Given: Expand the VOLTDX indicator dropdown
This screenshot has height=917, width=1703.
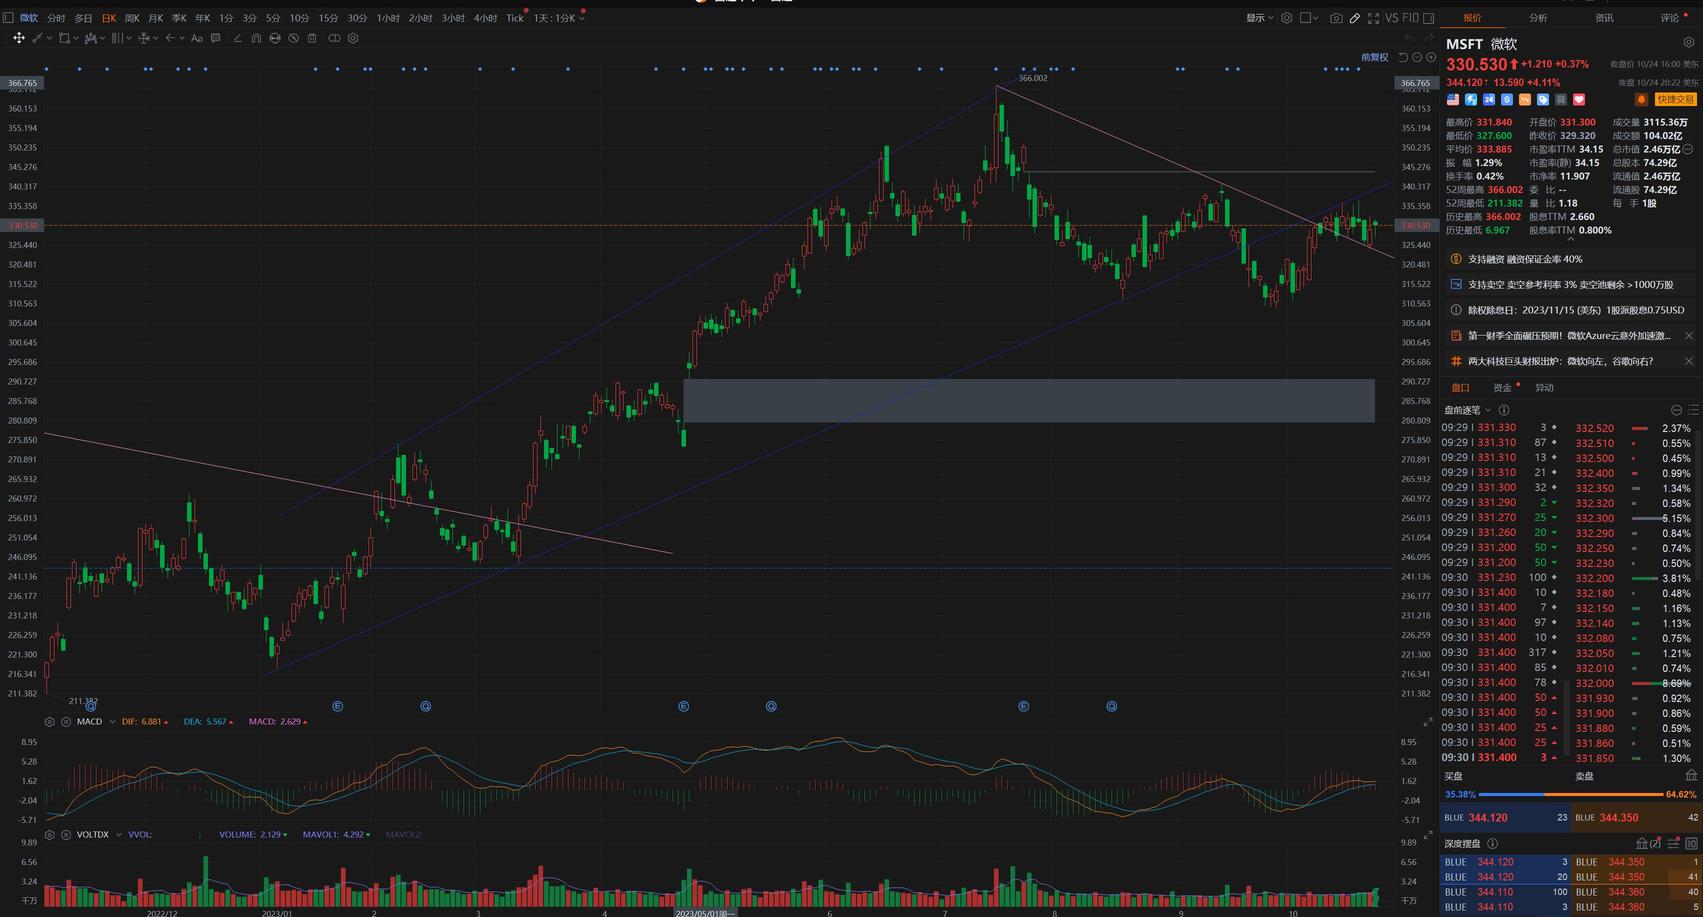Looking at the screenshot, I should pyautogui.click(x=118, y=835).
